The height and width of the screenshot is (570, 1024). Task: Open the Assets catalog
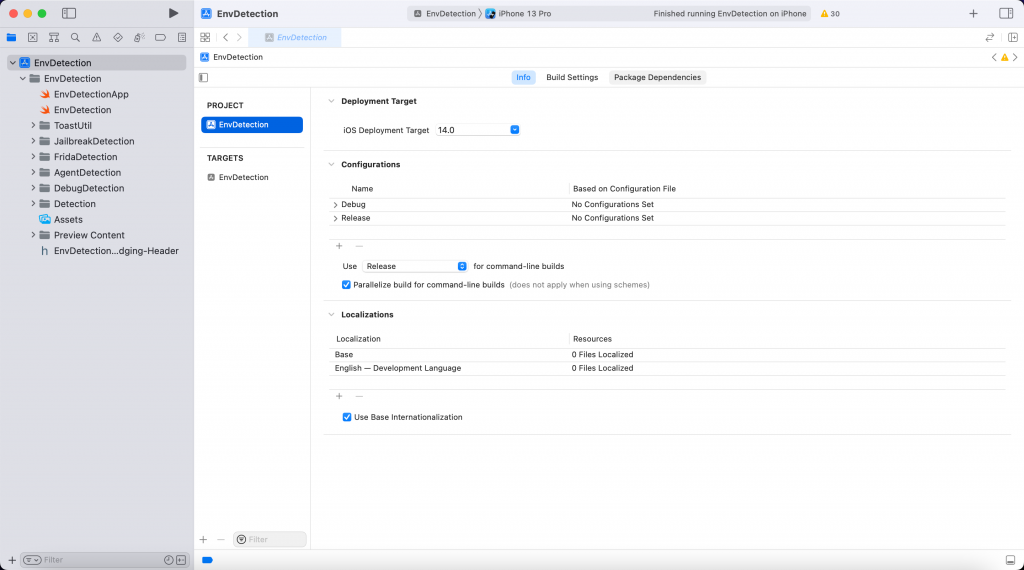tap(68, 219)
